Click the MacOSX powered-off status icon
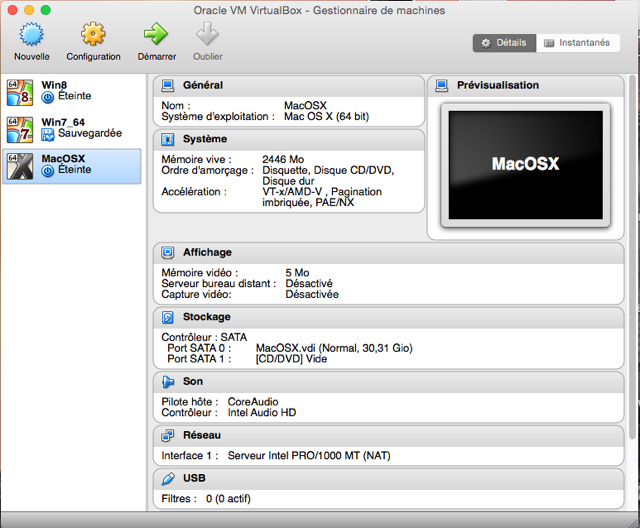 [x=48, y=171]
